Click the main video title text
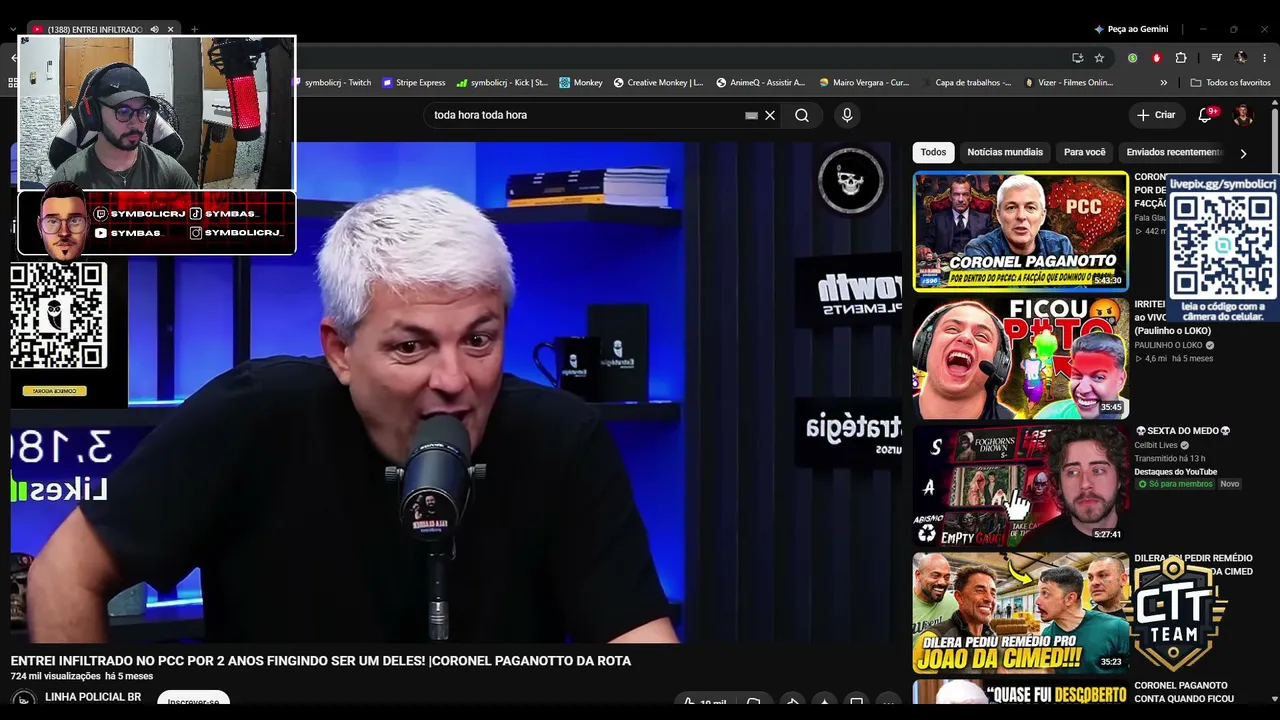The image size is (1280, 720). (x=321, y=661)
